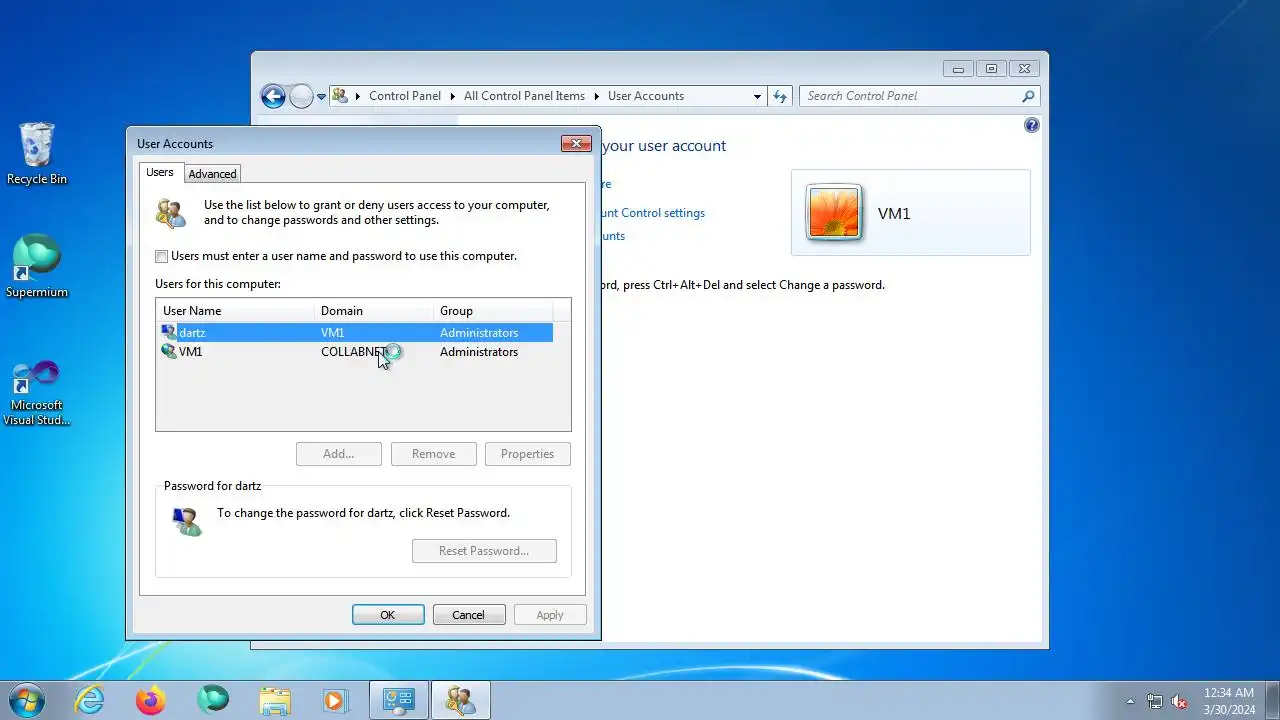This screenshot has width=1280, height=720.
Task: Launch Internet Explorer from taskbar
Action: 90,700
